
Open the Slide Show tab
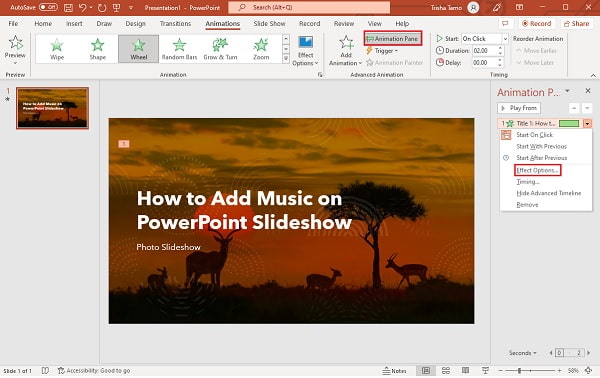269,23
